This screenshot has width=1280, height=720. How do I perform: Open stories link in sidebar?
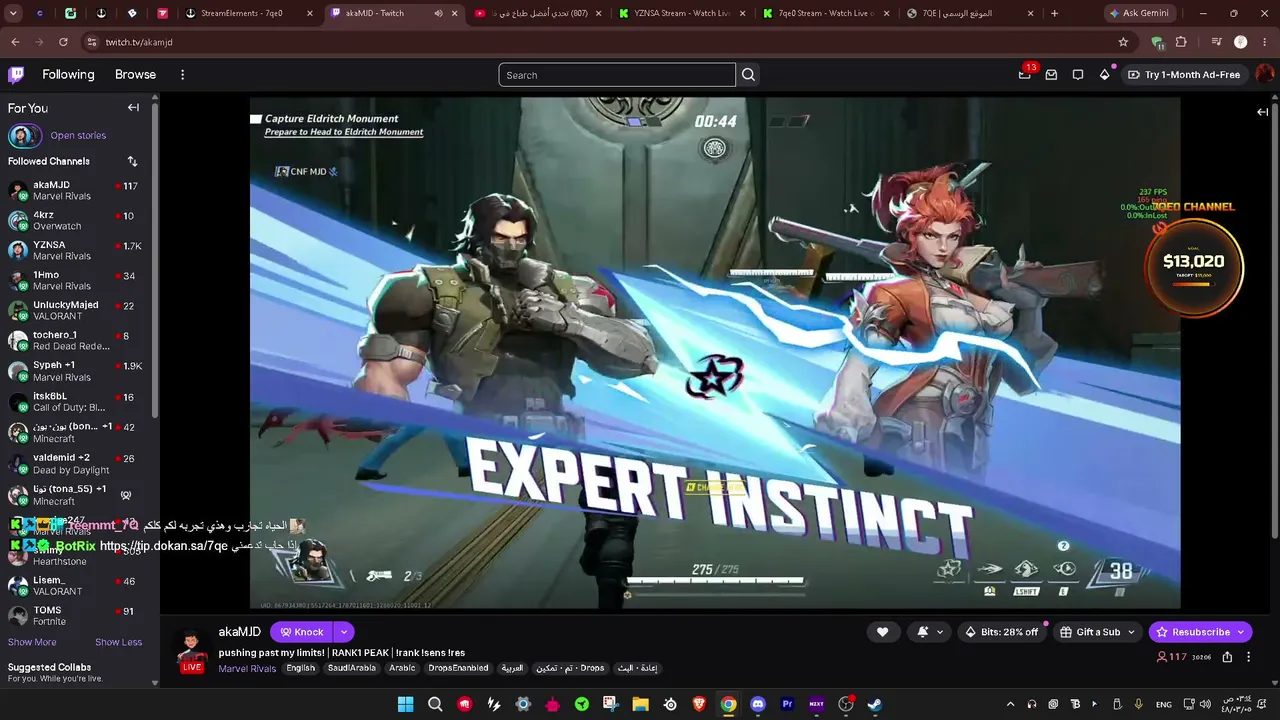[x=78, y=136]
